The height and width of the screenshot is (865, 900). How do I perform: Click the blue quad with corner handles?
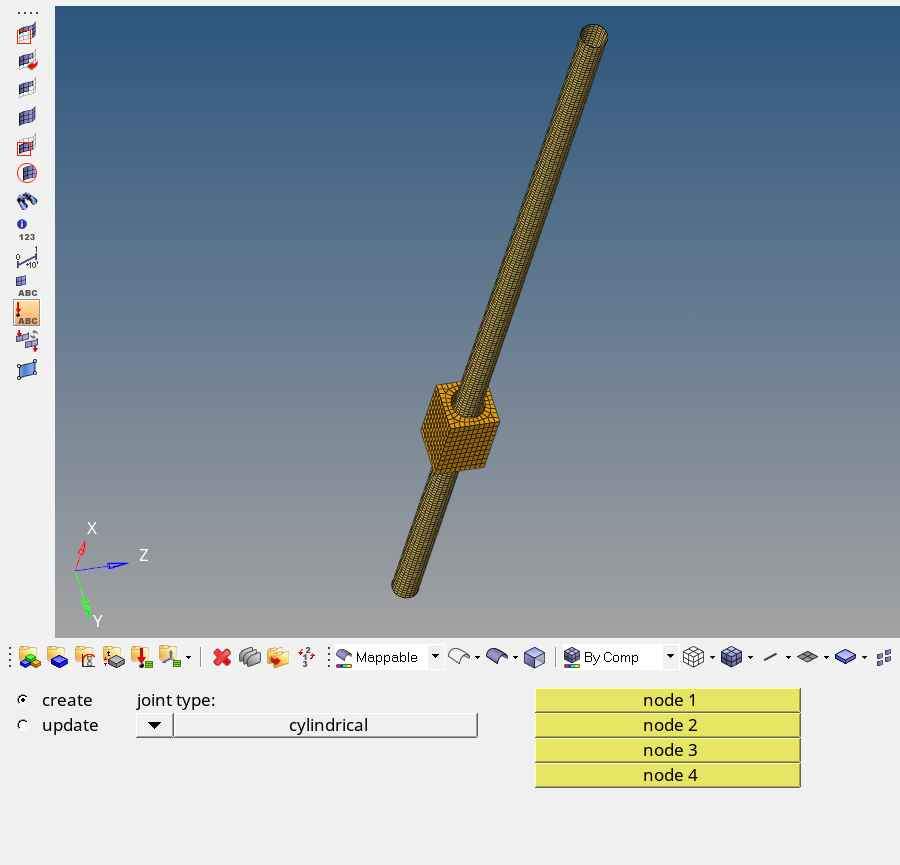pyautogui.click(x=27, y=370)
